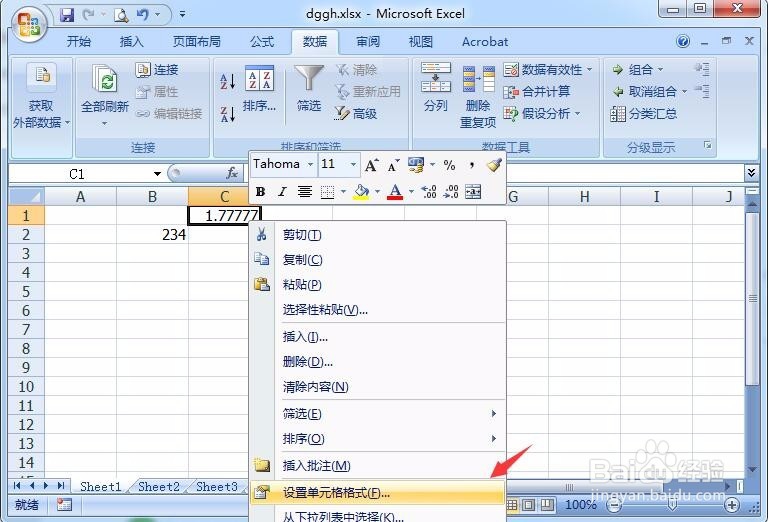The width and height of the screenshot is (768, 522).
Task: Open Excel Help question mark icon
Action: click(683, 41)
